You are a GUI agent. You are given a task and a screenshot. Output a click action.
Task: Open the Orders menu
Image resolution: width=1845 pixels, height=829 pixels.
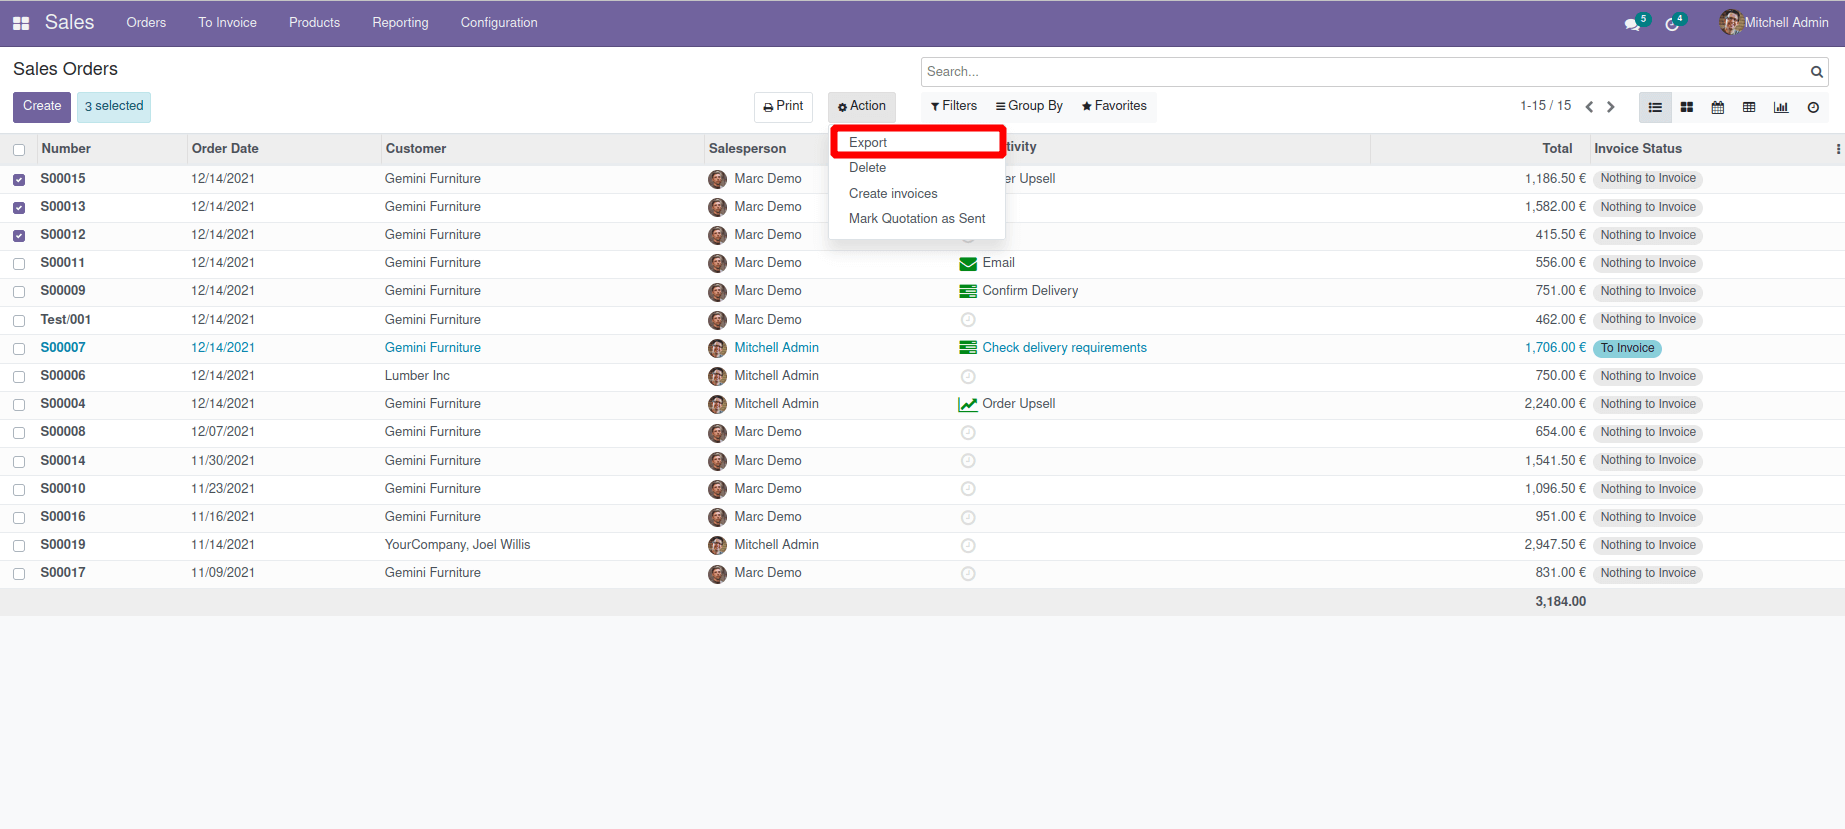click(146, 22)
